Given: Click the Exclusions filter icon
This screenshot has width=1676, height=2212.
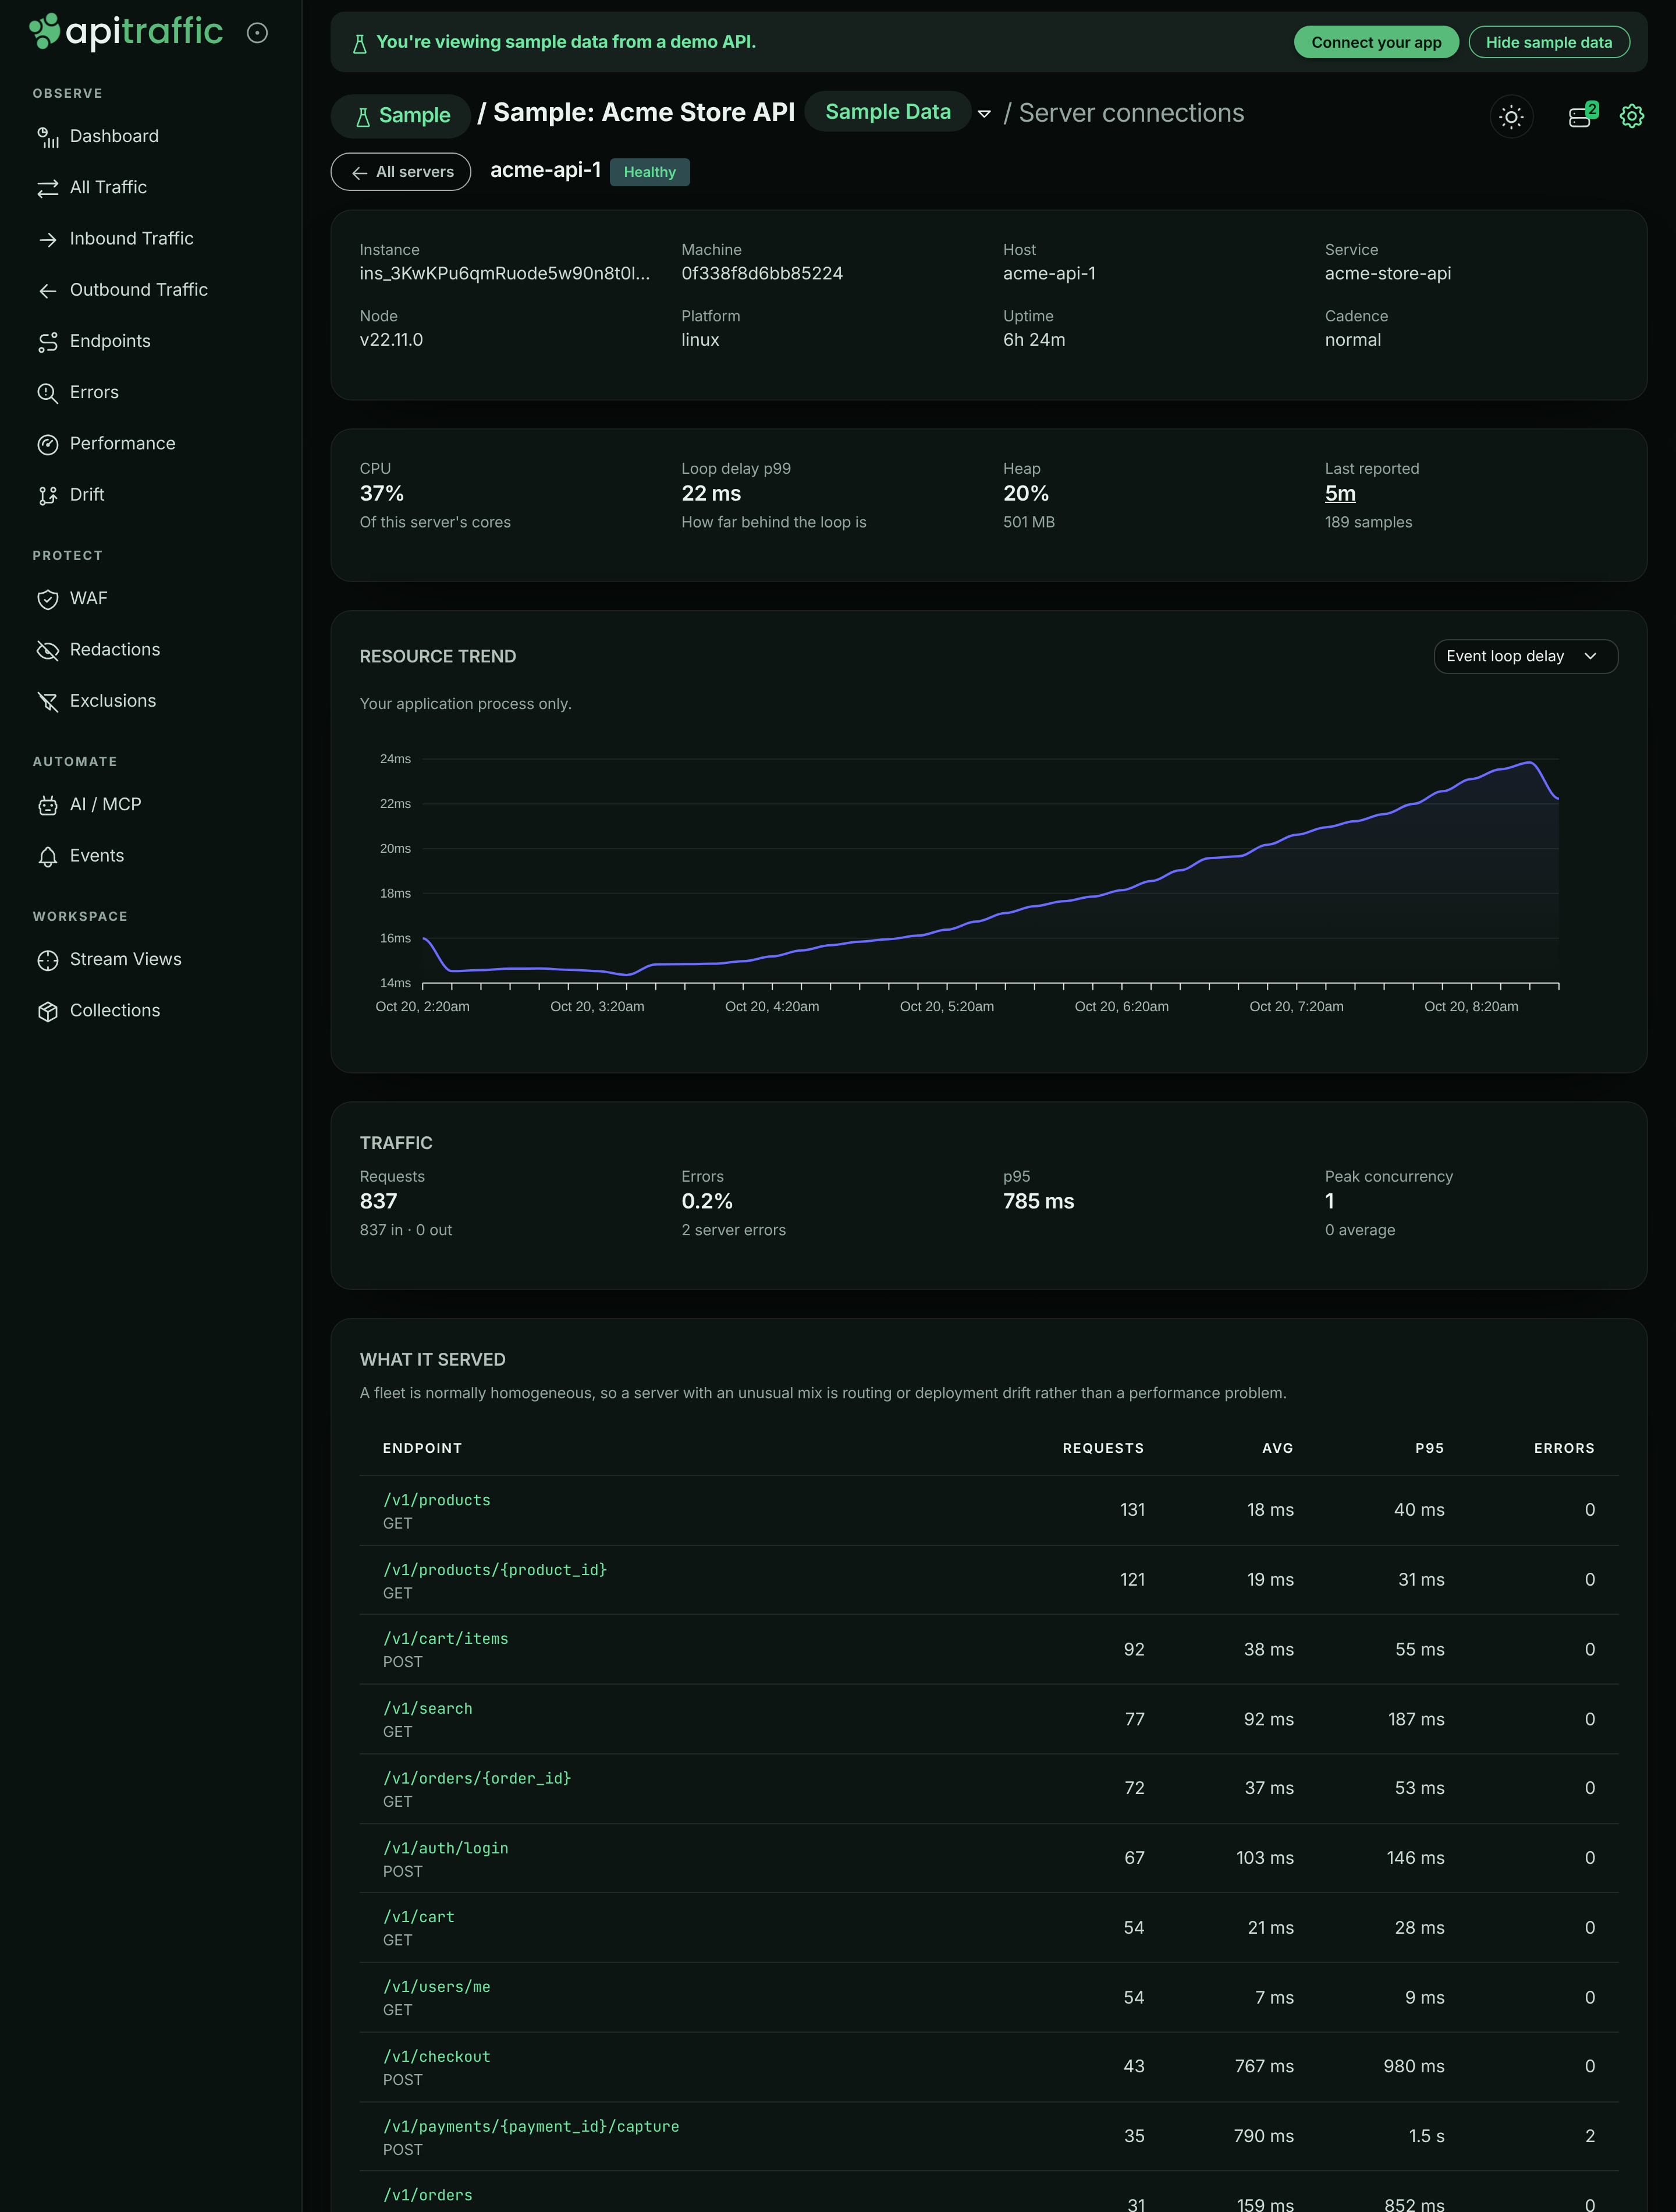Looking at the screenshot, I should click(48, 701).
